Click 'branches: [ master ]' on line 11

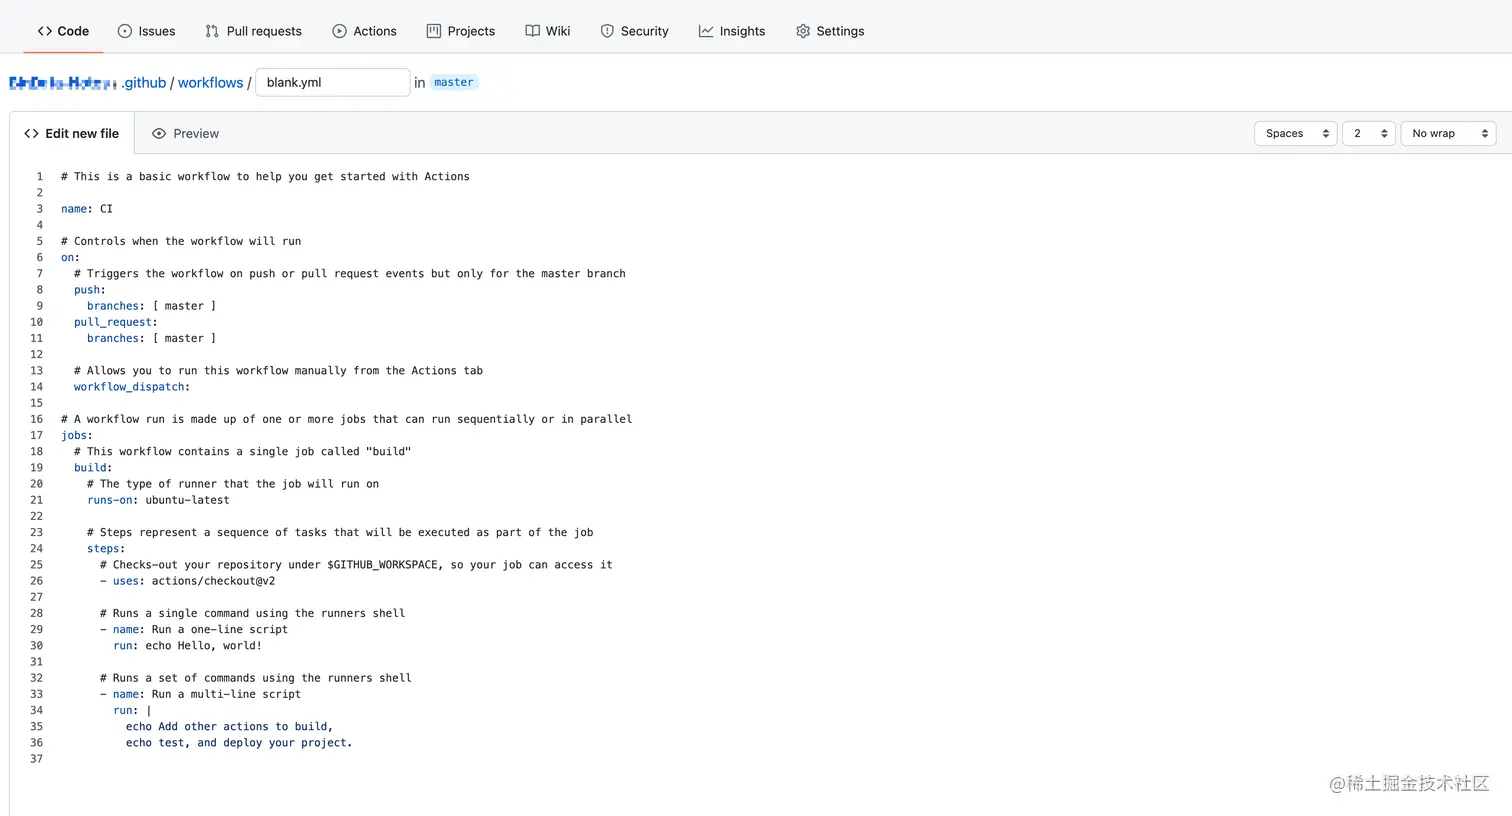(x=151, y=338)
